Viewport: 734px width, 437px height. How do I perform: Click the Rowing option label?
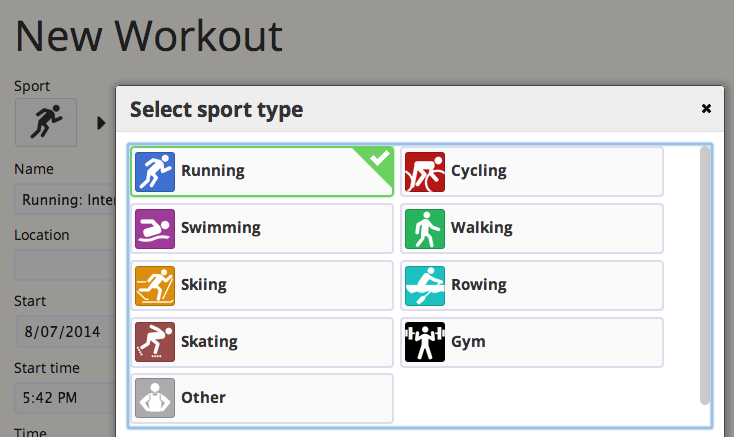click(x=478, y=285)
